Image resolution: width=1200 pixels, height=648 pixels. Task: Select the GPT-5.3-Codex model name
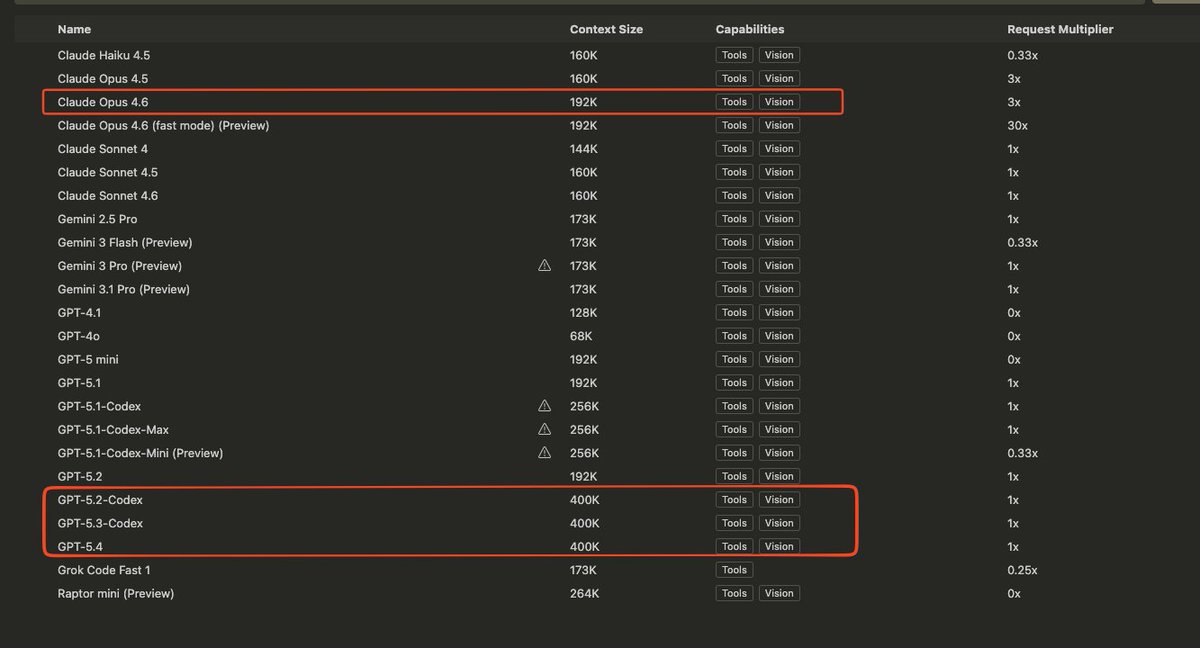coord(100,523)
